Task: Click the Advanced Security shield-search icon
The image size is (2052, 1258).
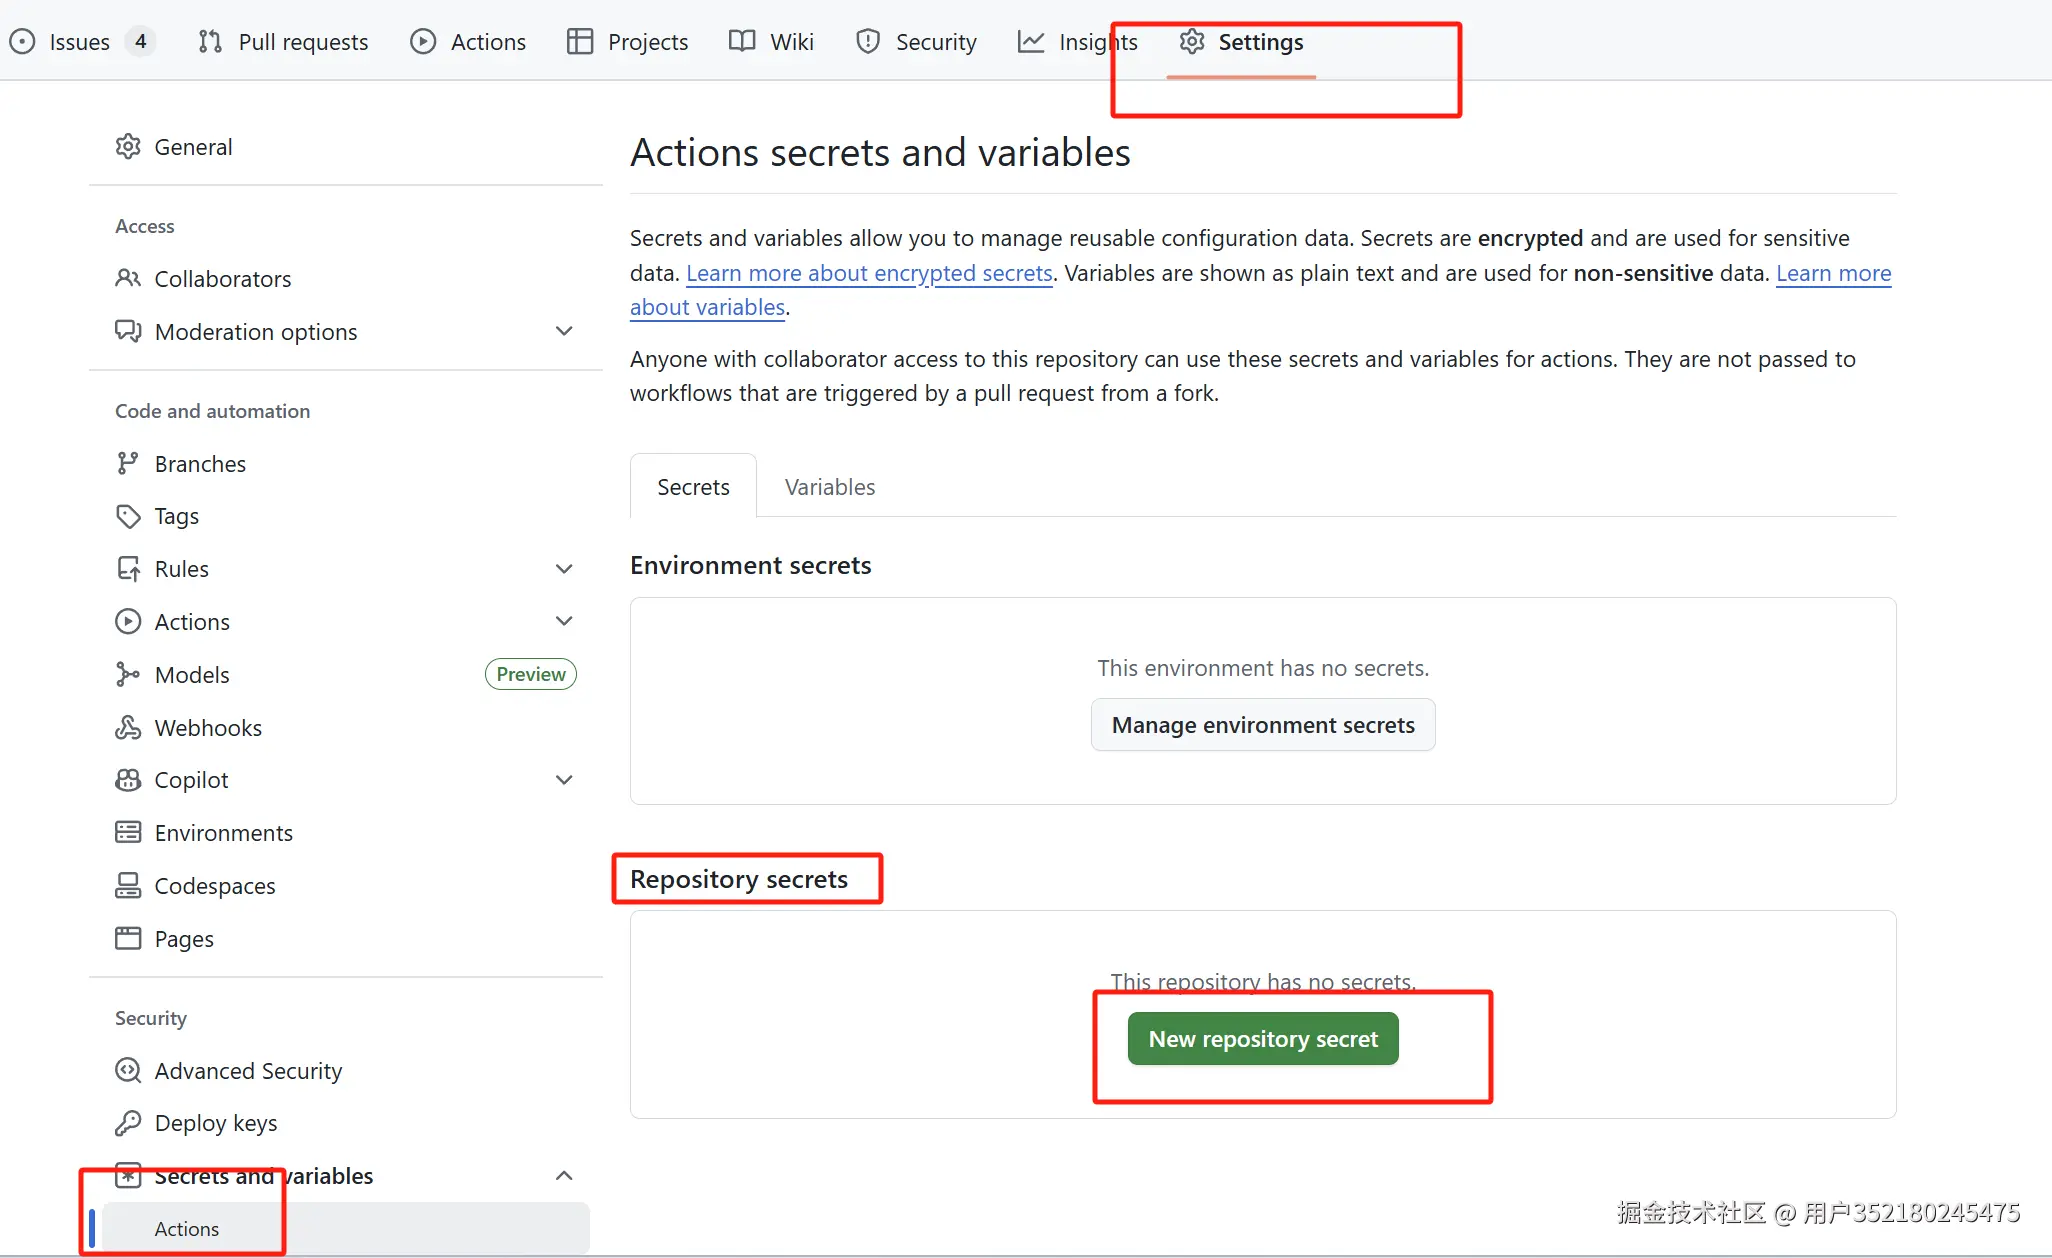Action: click(x=128, y=1071)
